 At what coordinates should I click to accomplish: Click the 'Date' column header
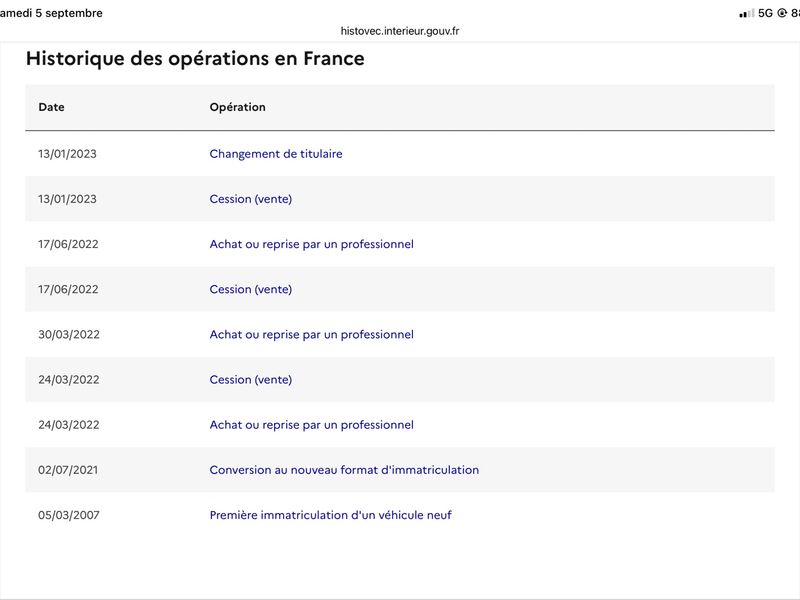pyautogui.click(x=52, y=107)
